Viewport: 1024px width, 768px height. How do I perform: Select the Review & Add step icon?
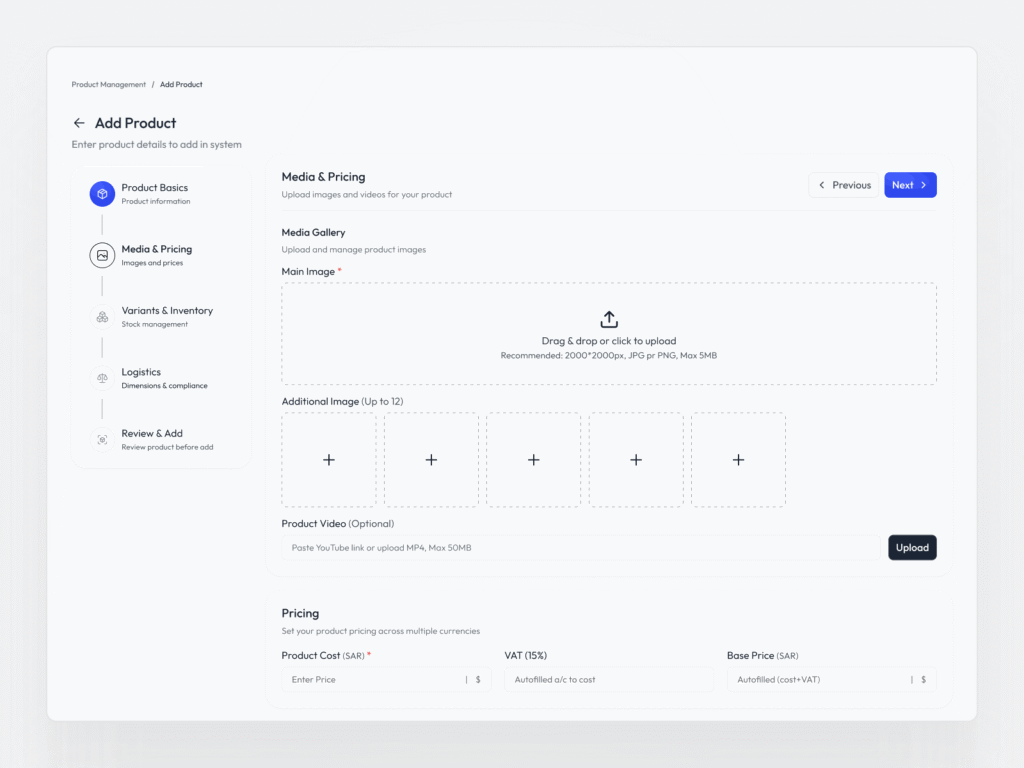pos(102,440)
